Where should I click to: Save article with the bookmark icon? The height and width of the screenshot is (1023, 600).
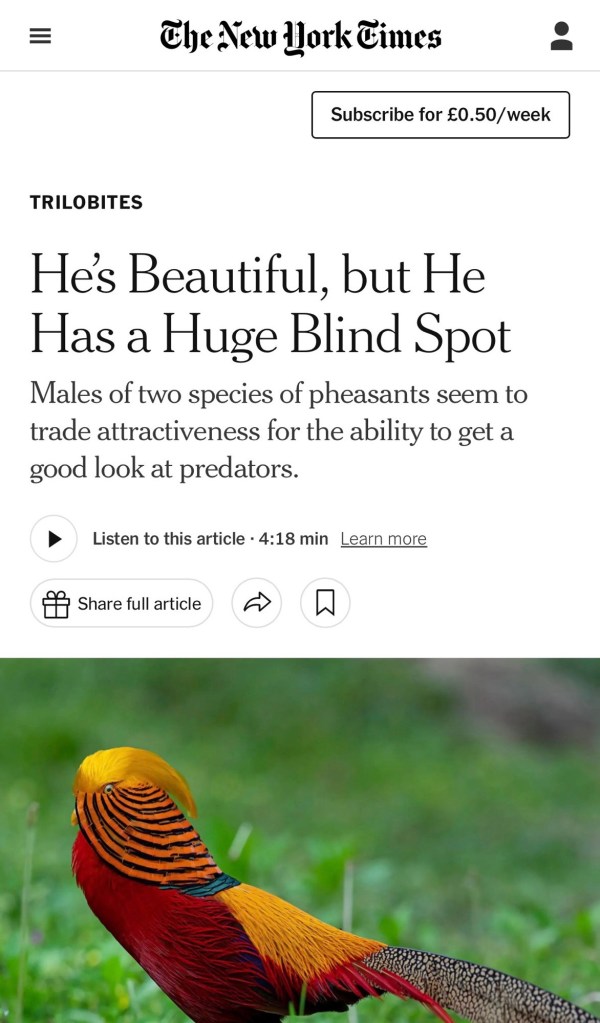tap(325, 603)
